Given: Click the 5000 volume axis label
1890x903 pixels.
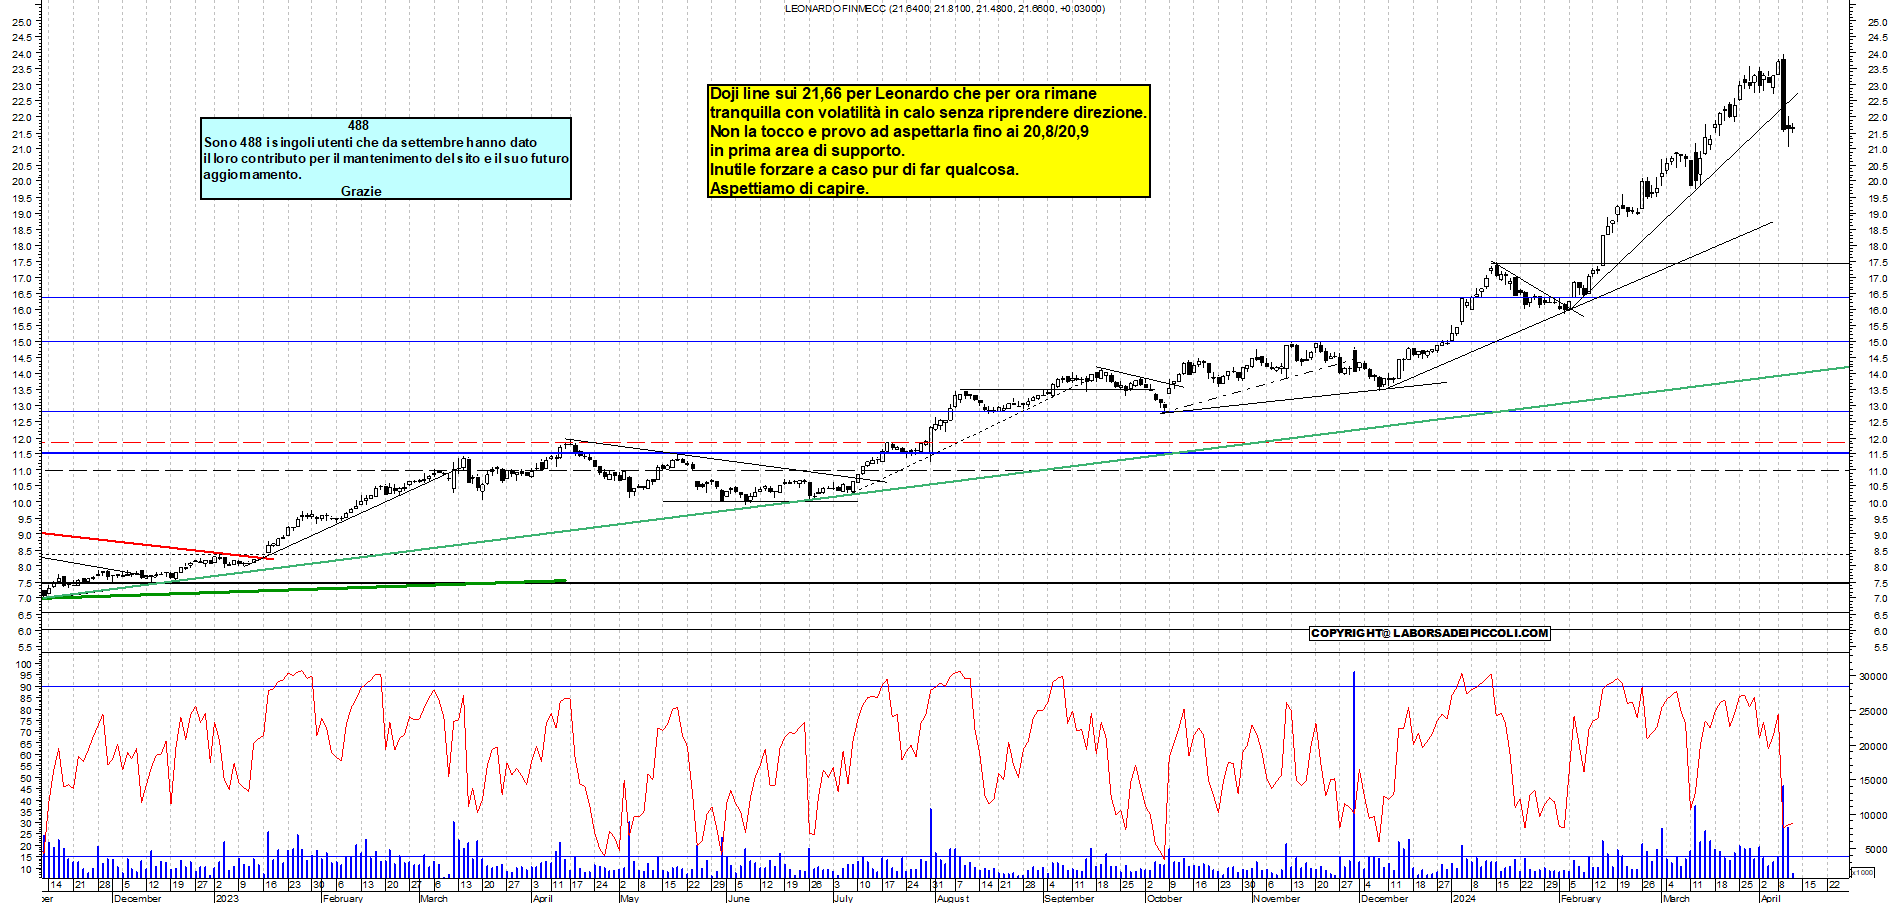Looking at the screenshot, I should tap(1876, 850).
